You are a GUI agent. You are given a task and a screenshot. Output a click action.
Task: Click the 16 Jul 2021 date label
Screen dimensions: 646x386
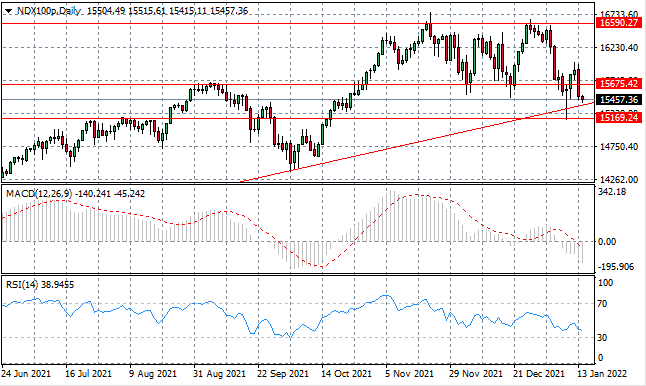89,374
